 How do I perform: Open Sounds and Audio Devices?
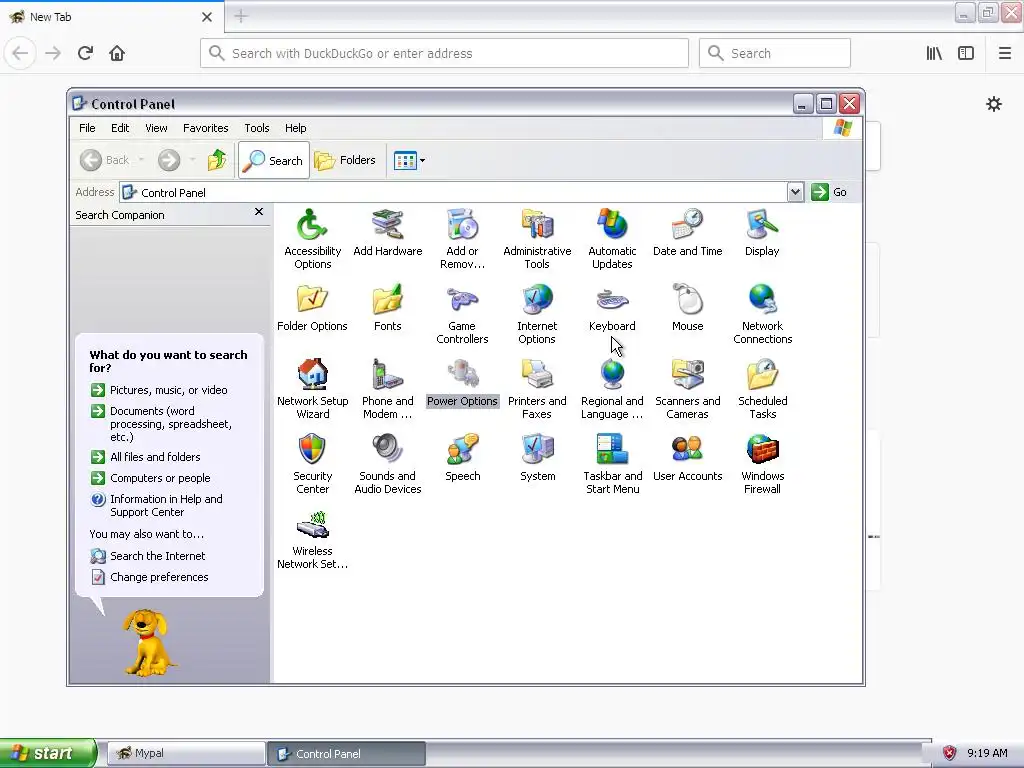pos(387,464)
